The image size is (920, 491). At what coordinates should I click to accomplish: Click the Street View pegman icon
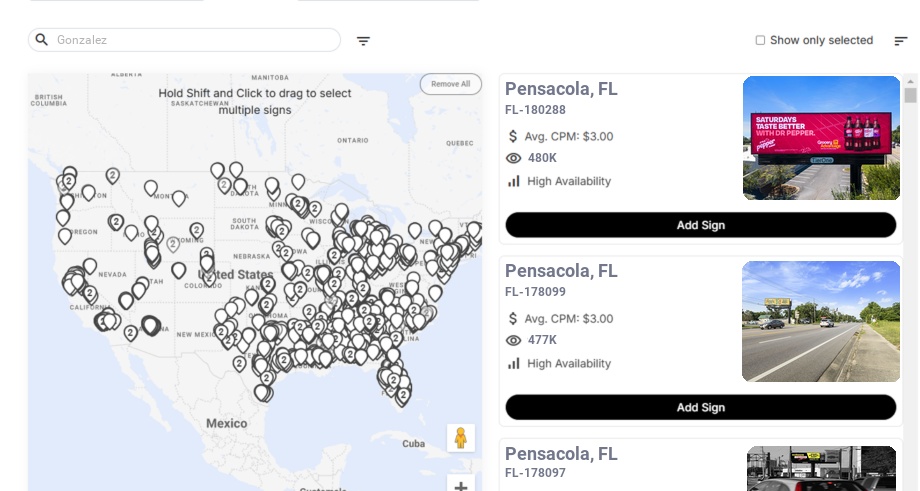click(x=460, y=438)
